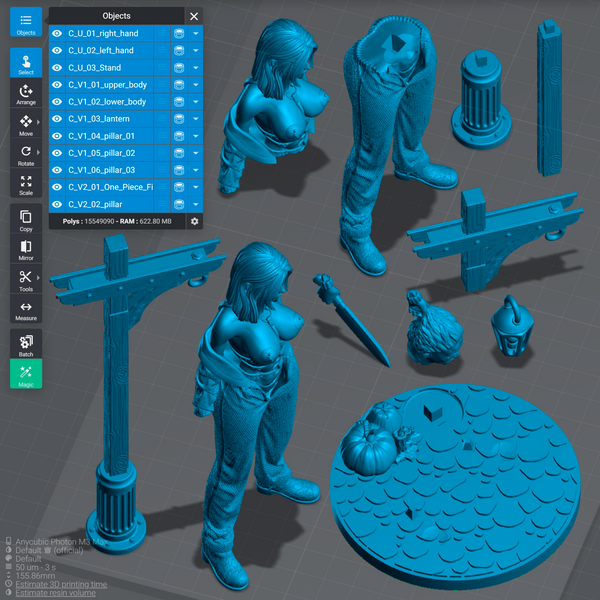Open dropdown for C_U_03_Stand
The width and height of the screenshot is (600, 600).
[x=196, y=68]
